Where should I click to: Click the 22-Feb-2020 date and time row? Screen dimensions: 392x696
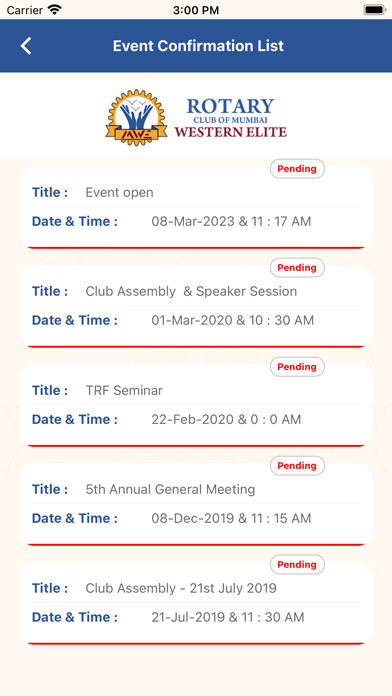tap(196, 419)
